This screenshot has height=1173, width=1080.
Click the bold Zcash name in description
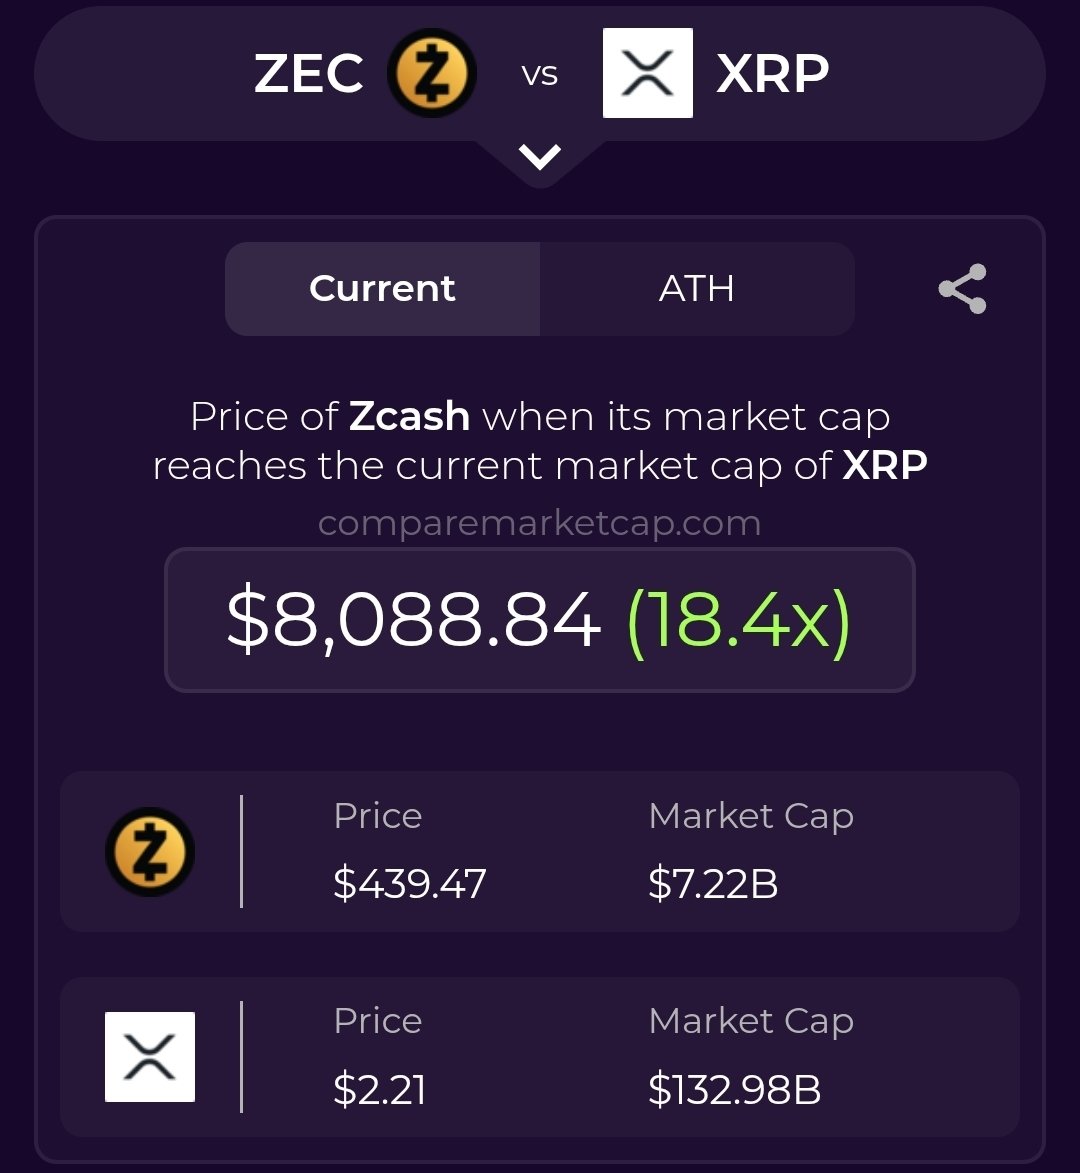click(x=409, y=416)
